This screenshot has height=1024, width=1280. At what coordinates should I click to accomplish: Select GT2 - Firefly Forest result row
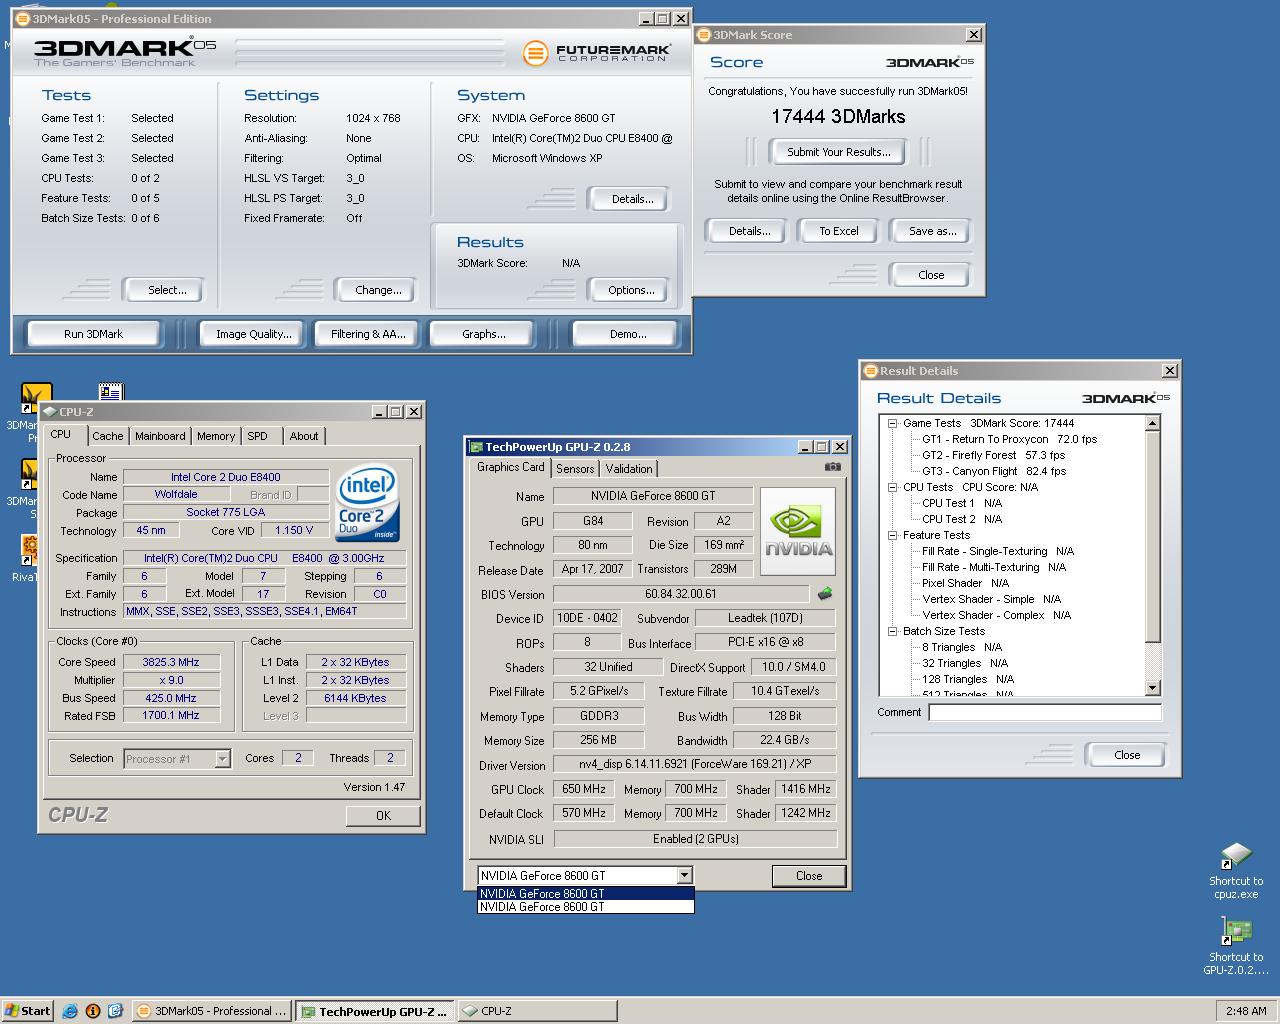(994, 455)
